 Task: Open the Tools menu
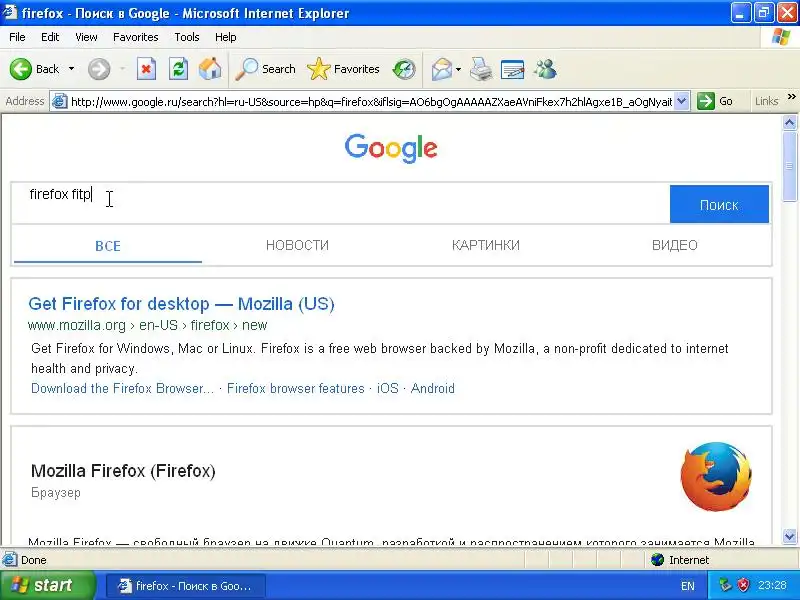187,37
